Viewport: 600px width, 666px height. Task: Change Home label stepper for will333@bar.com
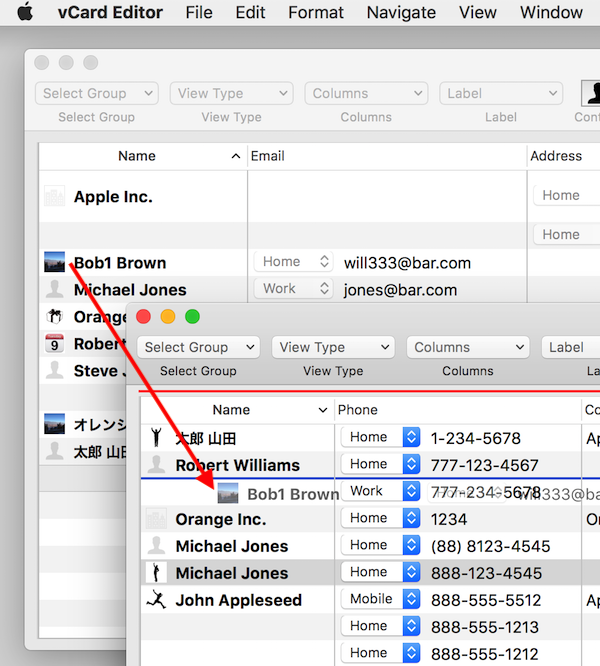click(x=293, y=262)
